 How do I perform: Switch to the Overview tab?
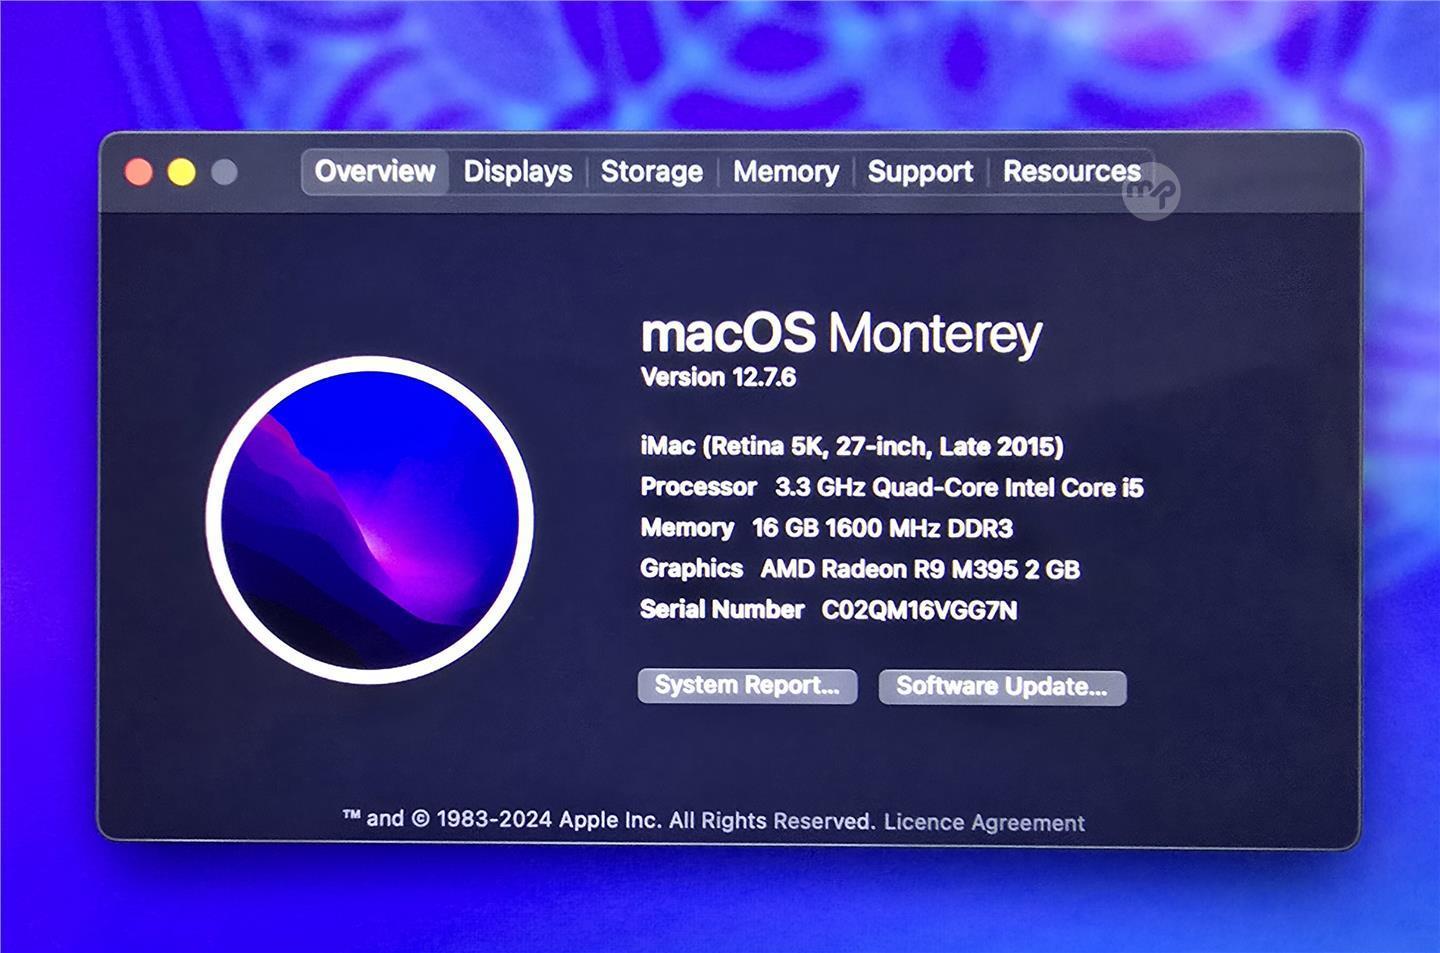(x=375, y=172)
